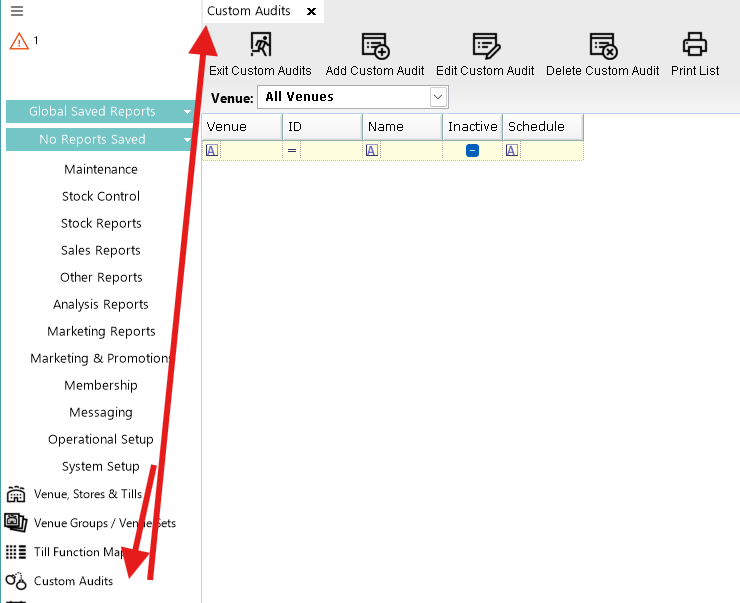Click the Add Custom Audit icon
740x603 pixels.
(375, 45)
